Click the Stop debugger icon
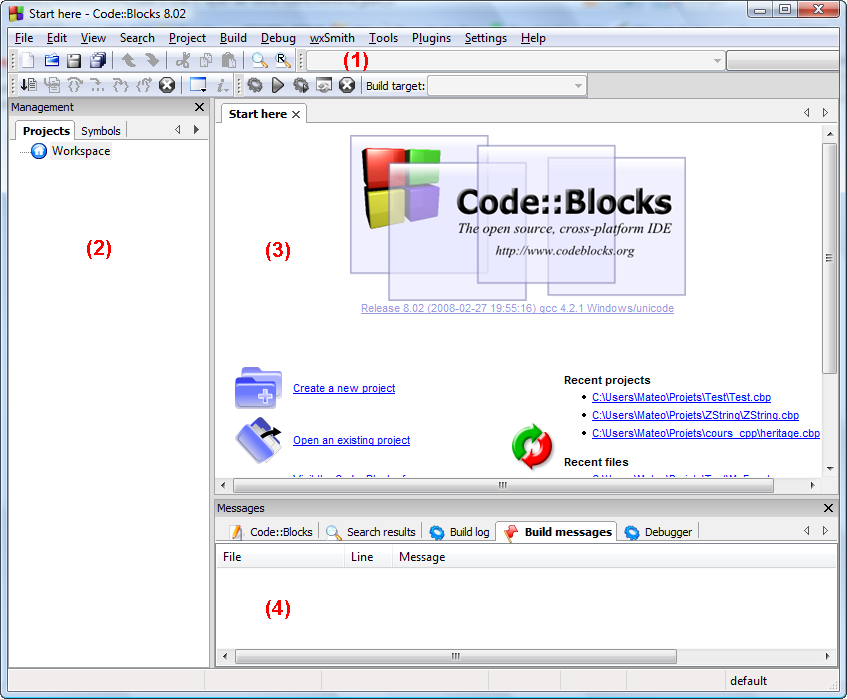Image resolution: width=847 pixels, height=699 pixels. tap(167, 85)
